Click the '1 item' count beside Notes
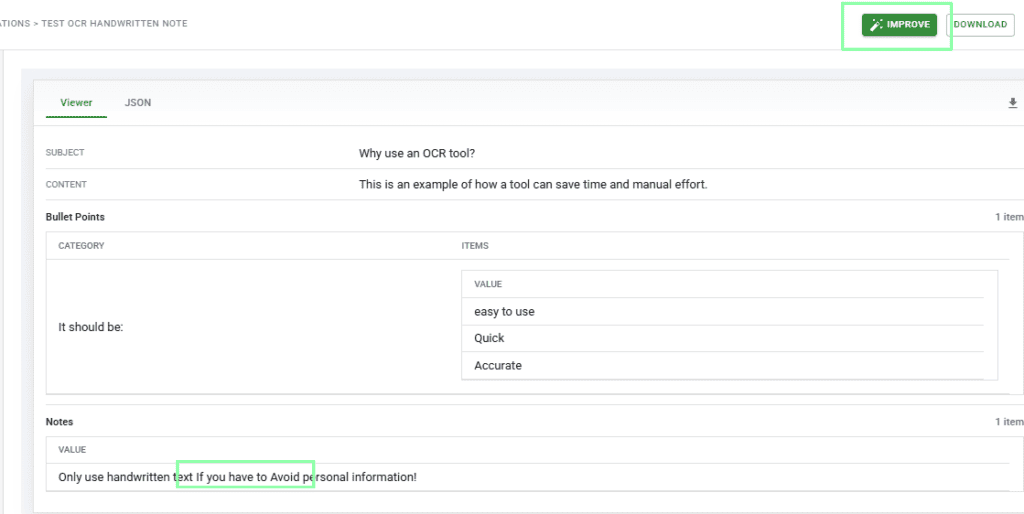The height and width of the screenshot is (514, 1024). click(1008, 422)
